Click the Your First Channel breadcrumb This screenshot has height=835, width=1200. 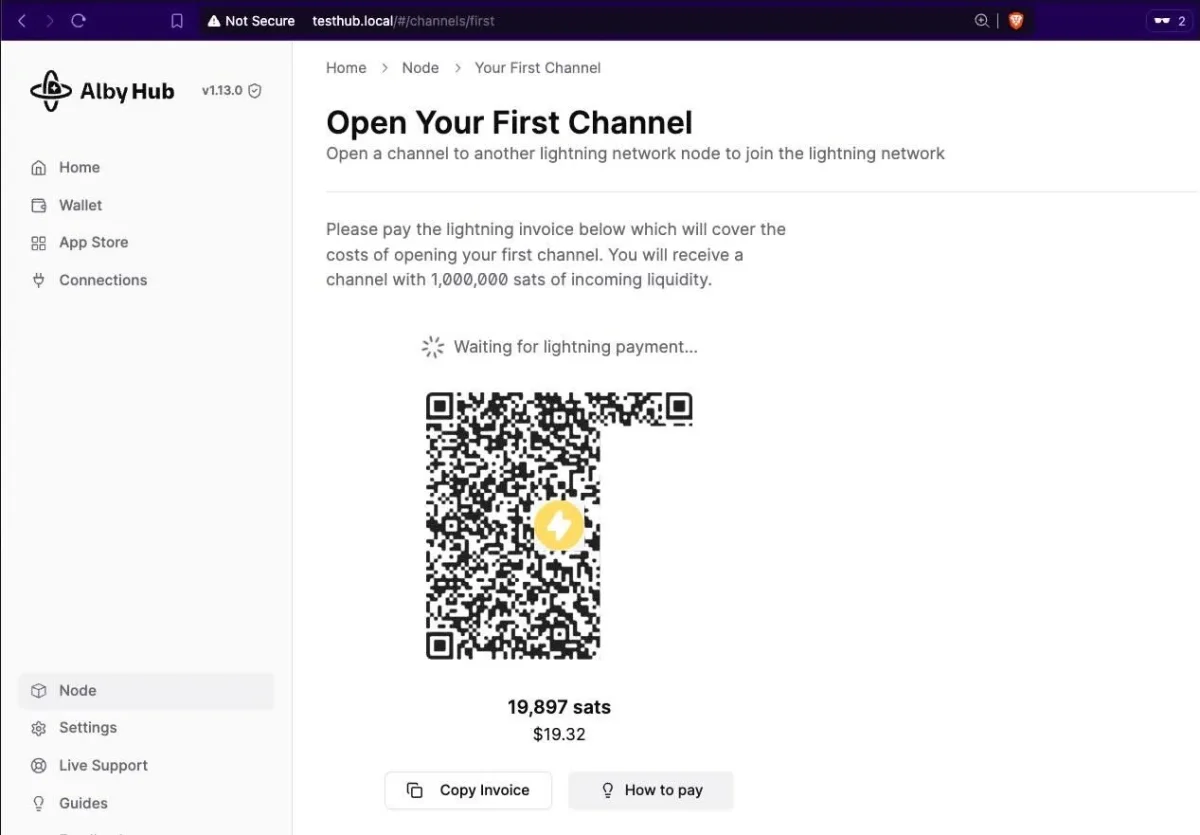[538, 68]
